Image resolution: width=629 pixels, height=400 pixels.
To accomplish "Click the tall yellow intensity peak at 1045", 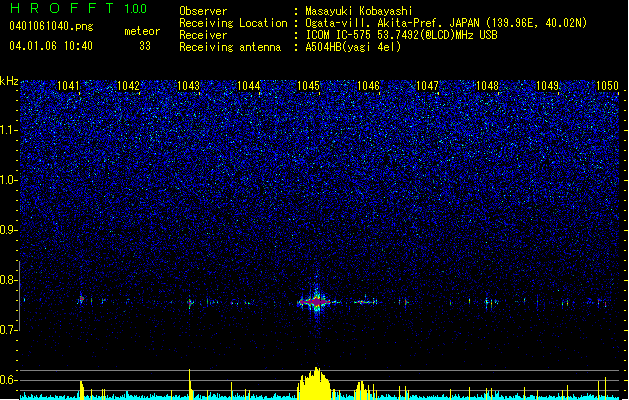I will coord(314,383).
